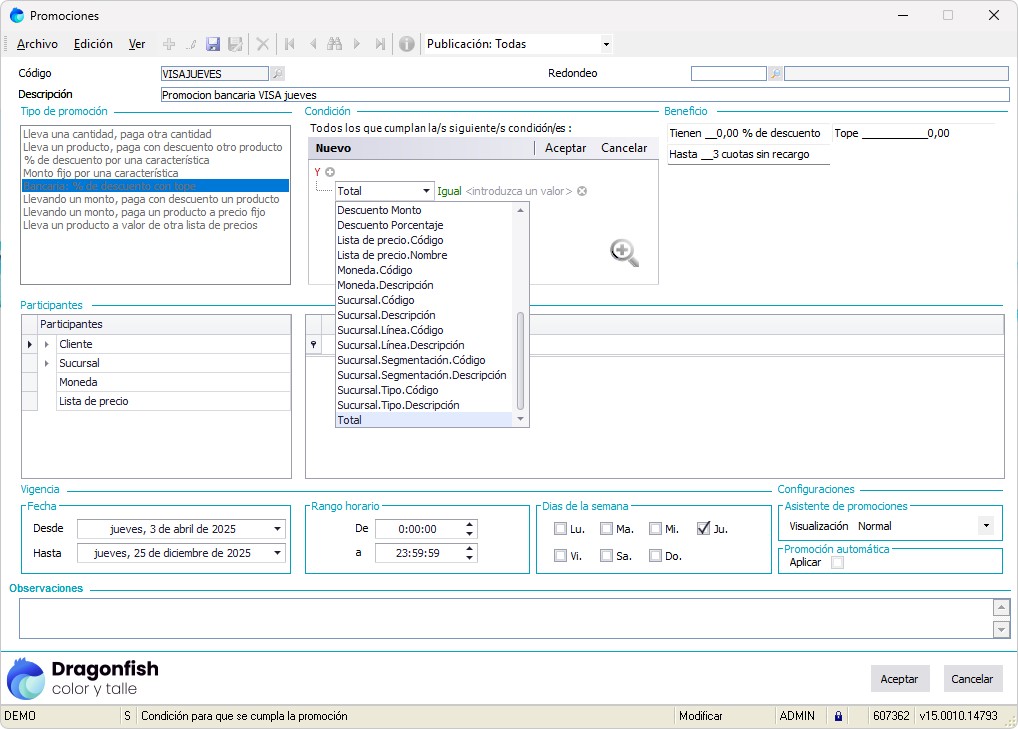Click the lookup icon next to Redondeo field
This screenshot has height=729, width=1018.
tap(775, 73)
